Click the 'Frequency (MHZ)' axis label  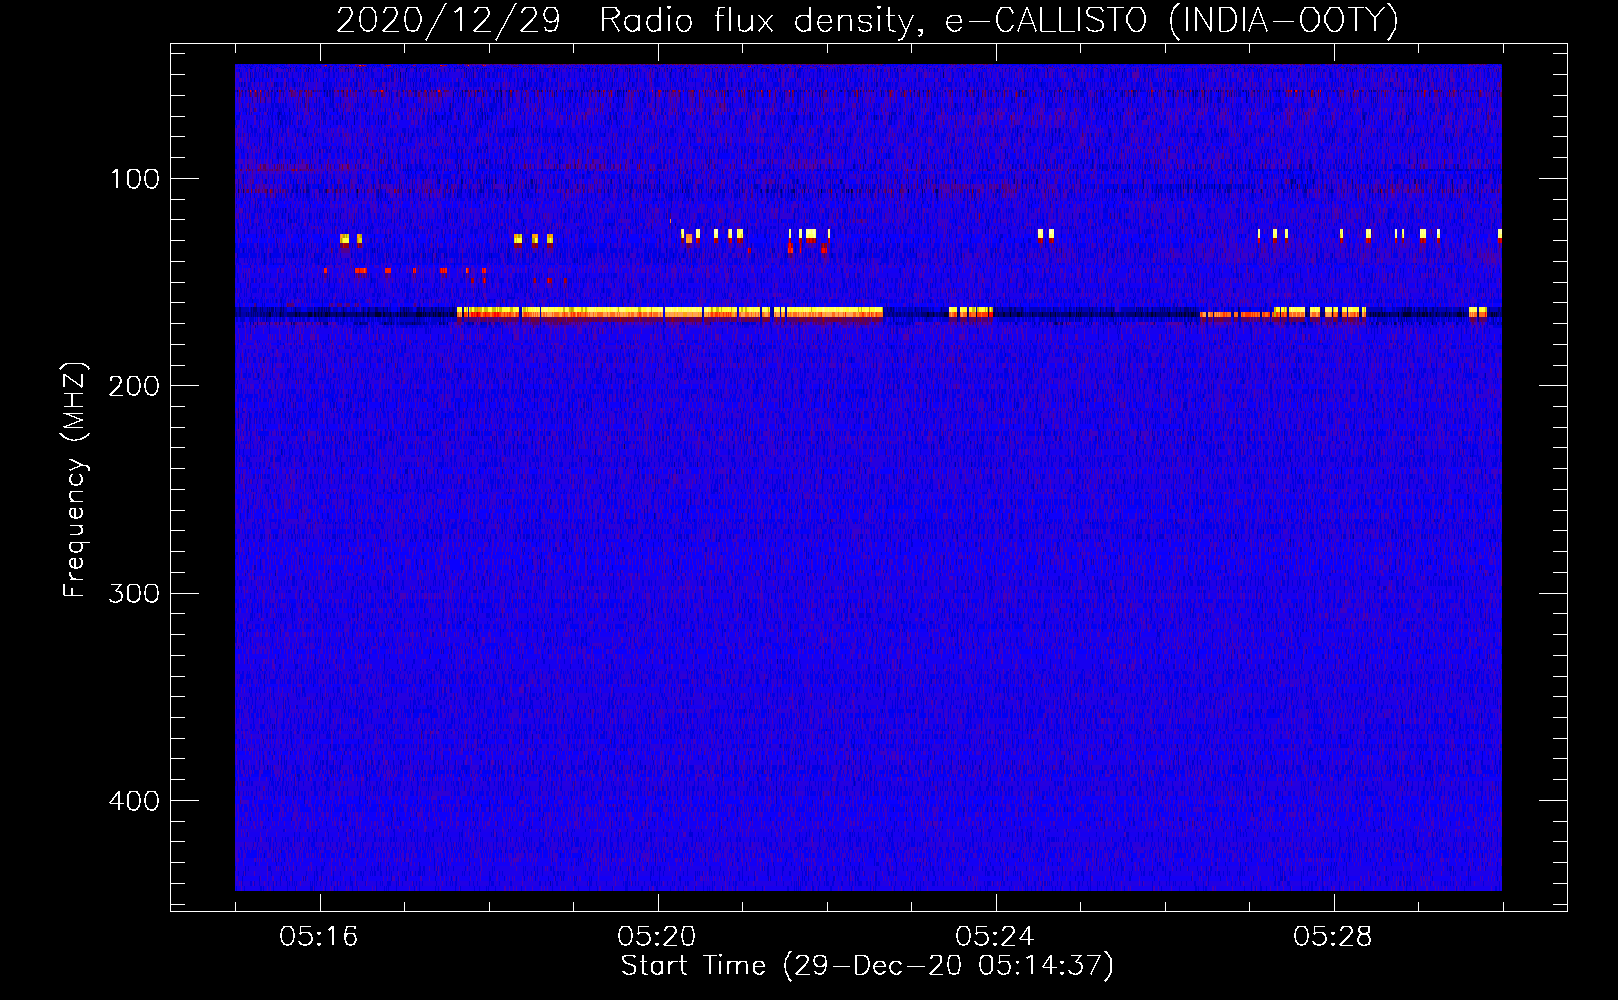tap(75, 480)
